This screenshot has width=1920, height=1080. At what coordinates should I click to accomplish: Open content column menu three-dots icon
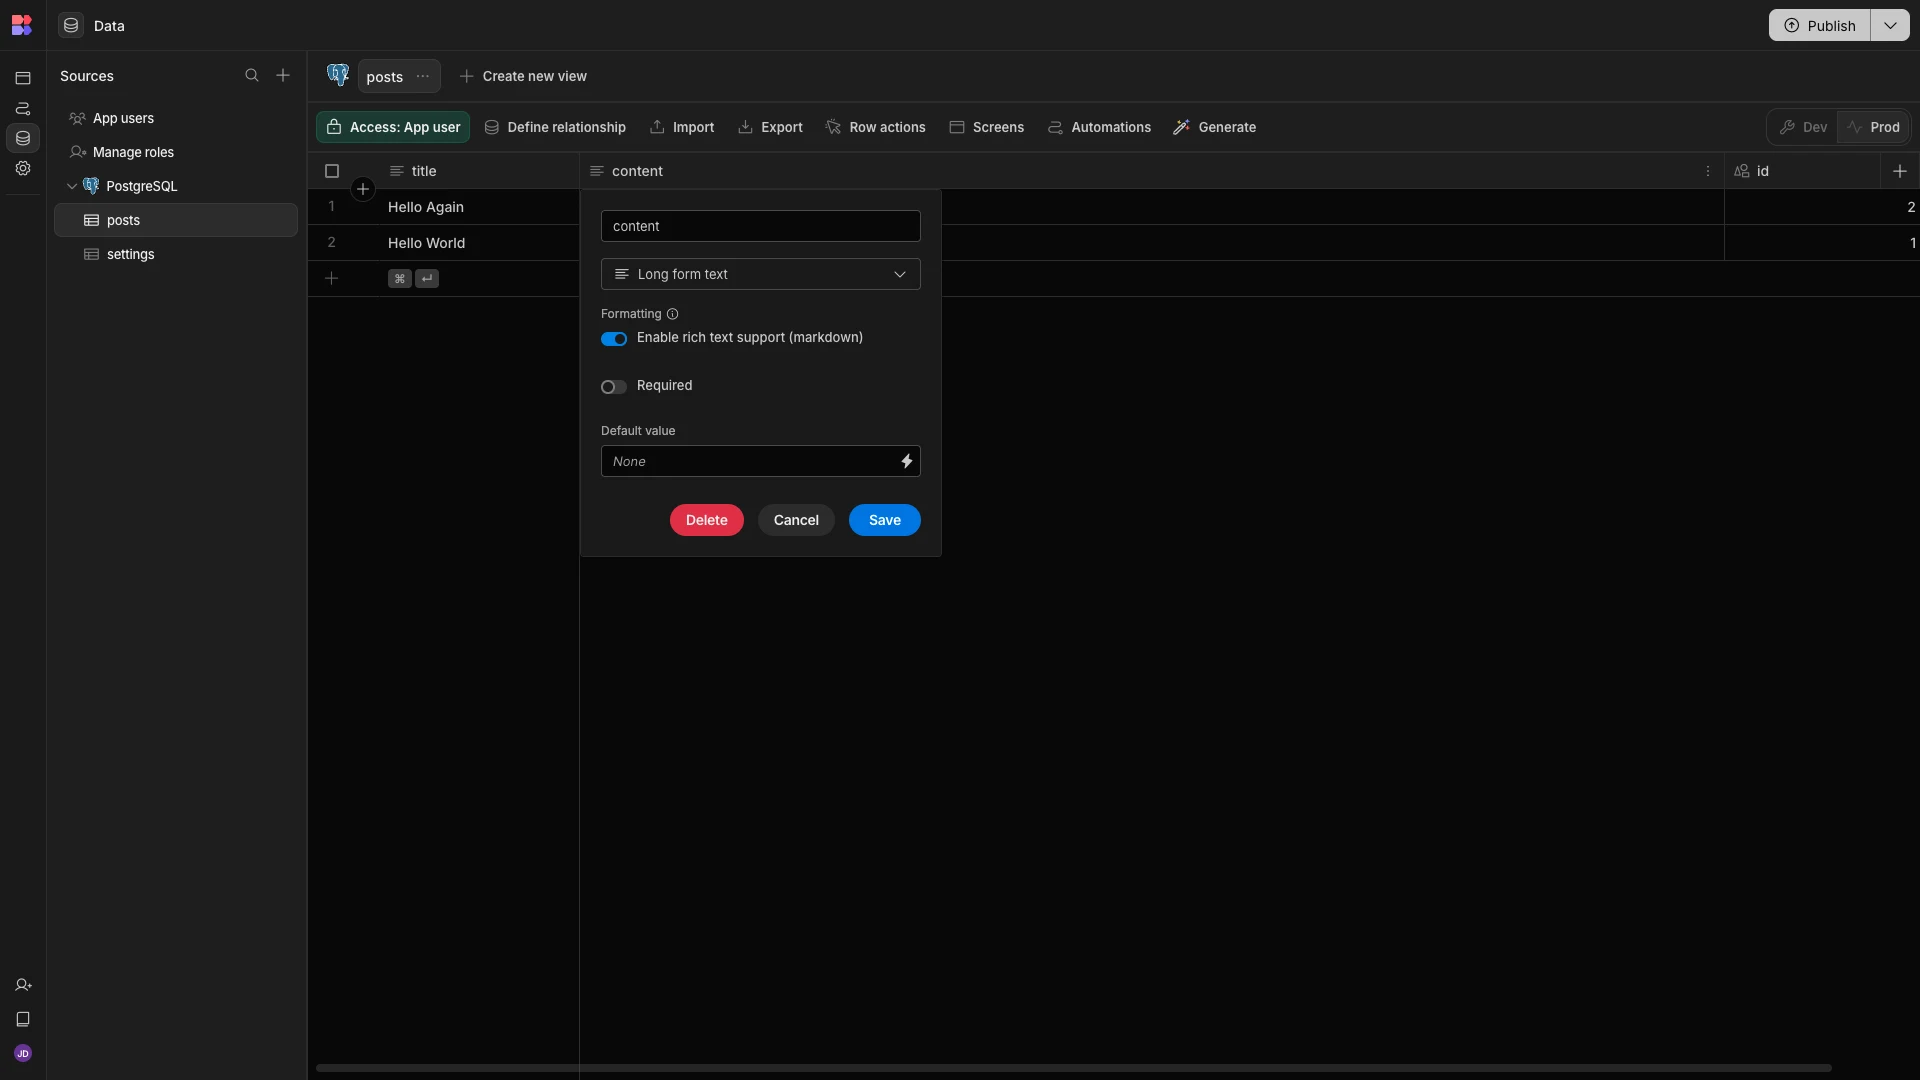1708,171
